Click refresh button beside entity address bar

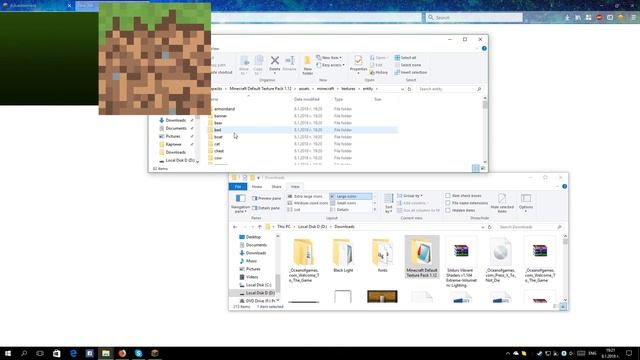(x=409, y=89)
